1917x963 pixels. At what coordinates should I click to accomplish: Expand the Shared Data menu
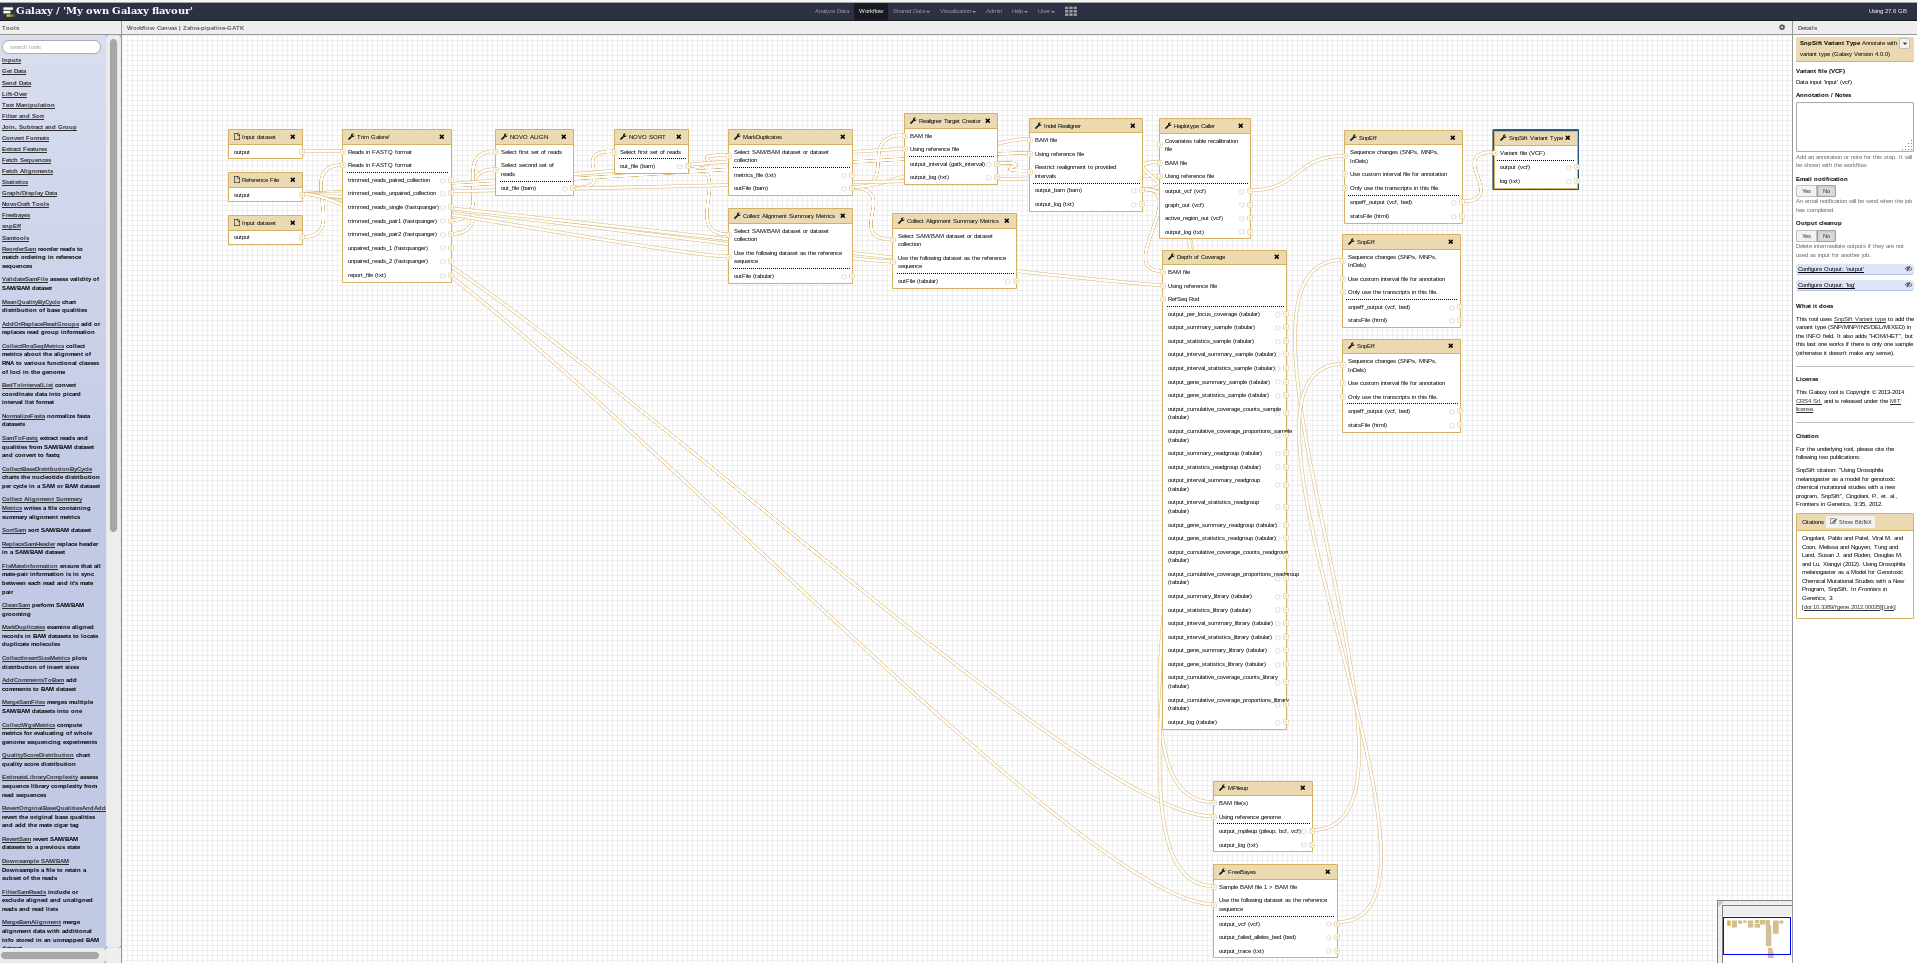click(910, 11)
